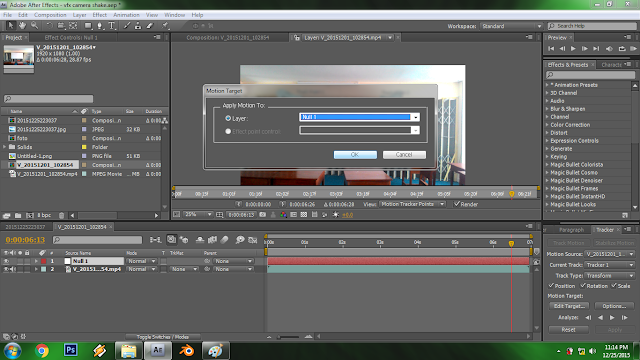This screenshot has width=640, height=360.
Task: Open the Animation menu
Action: click(126, 15)
